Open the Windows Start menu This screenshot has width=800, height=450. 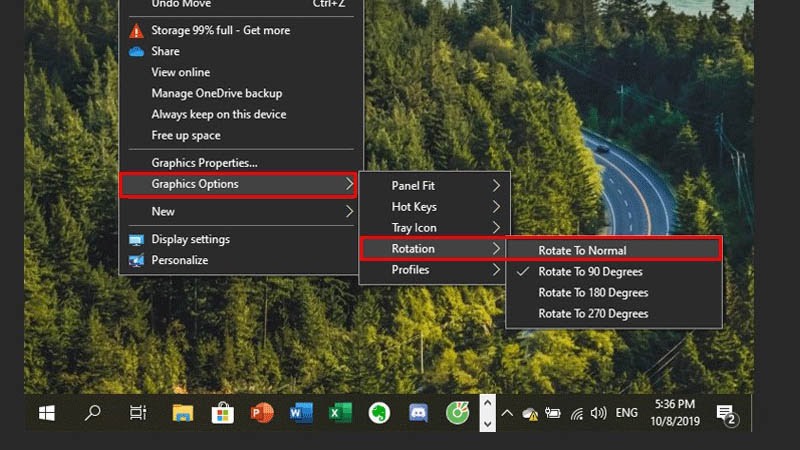click(46, 412)
